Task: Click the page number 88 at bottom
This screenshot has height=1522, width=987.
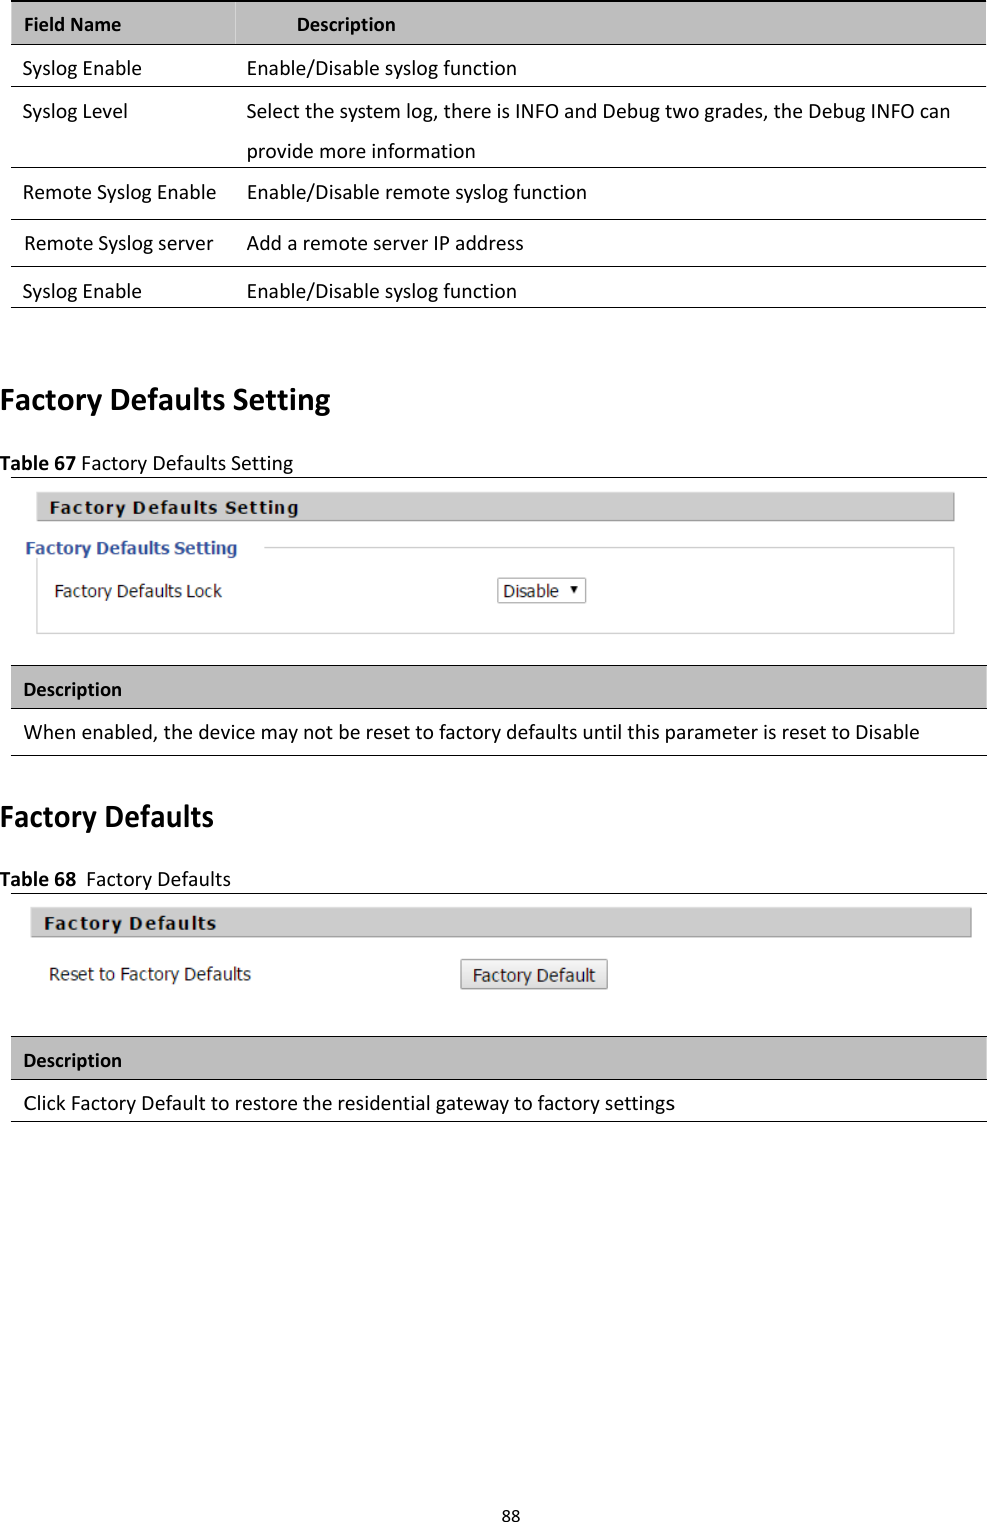Action: coord(511,1513)
